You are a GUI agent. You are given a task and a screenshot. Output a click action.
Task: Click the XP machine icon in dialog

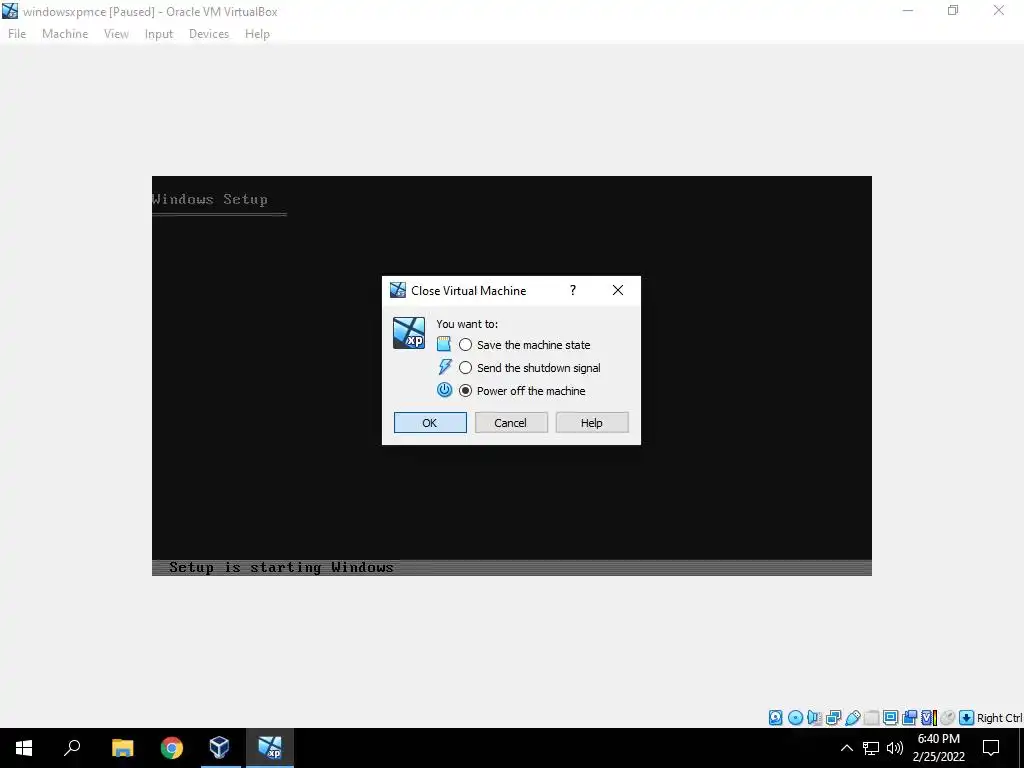click(409, 333)
